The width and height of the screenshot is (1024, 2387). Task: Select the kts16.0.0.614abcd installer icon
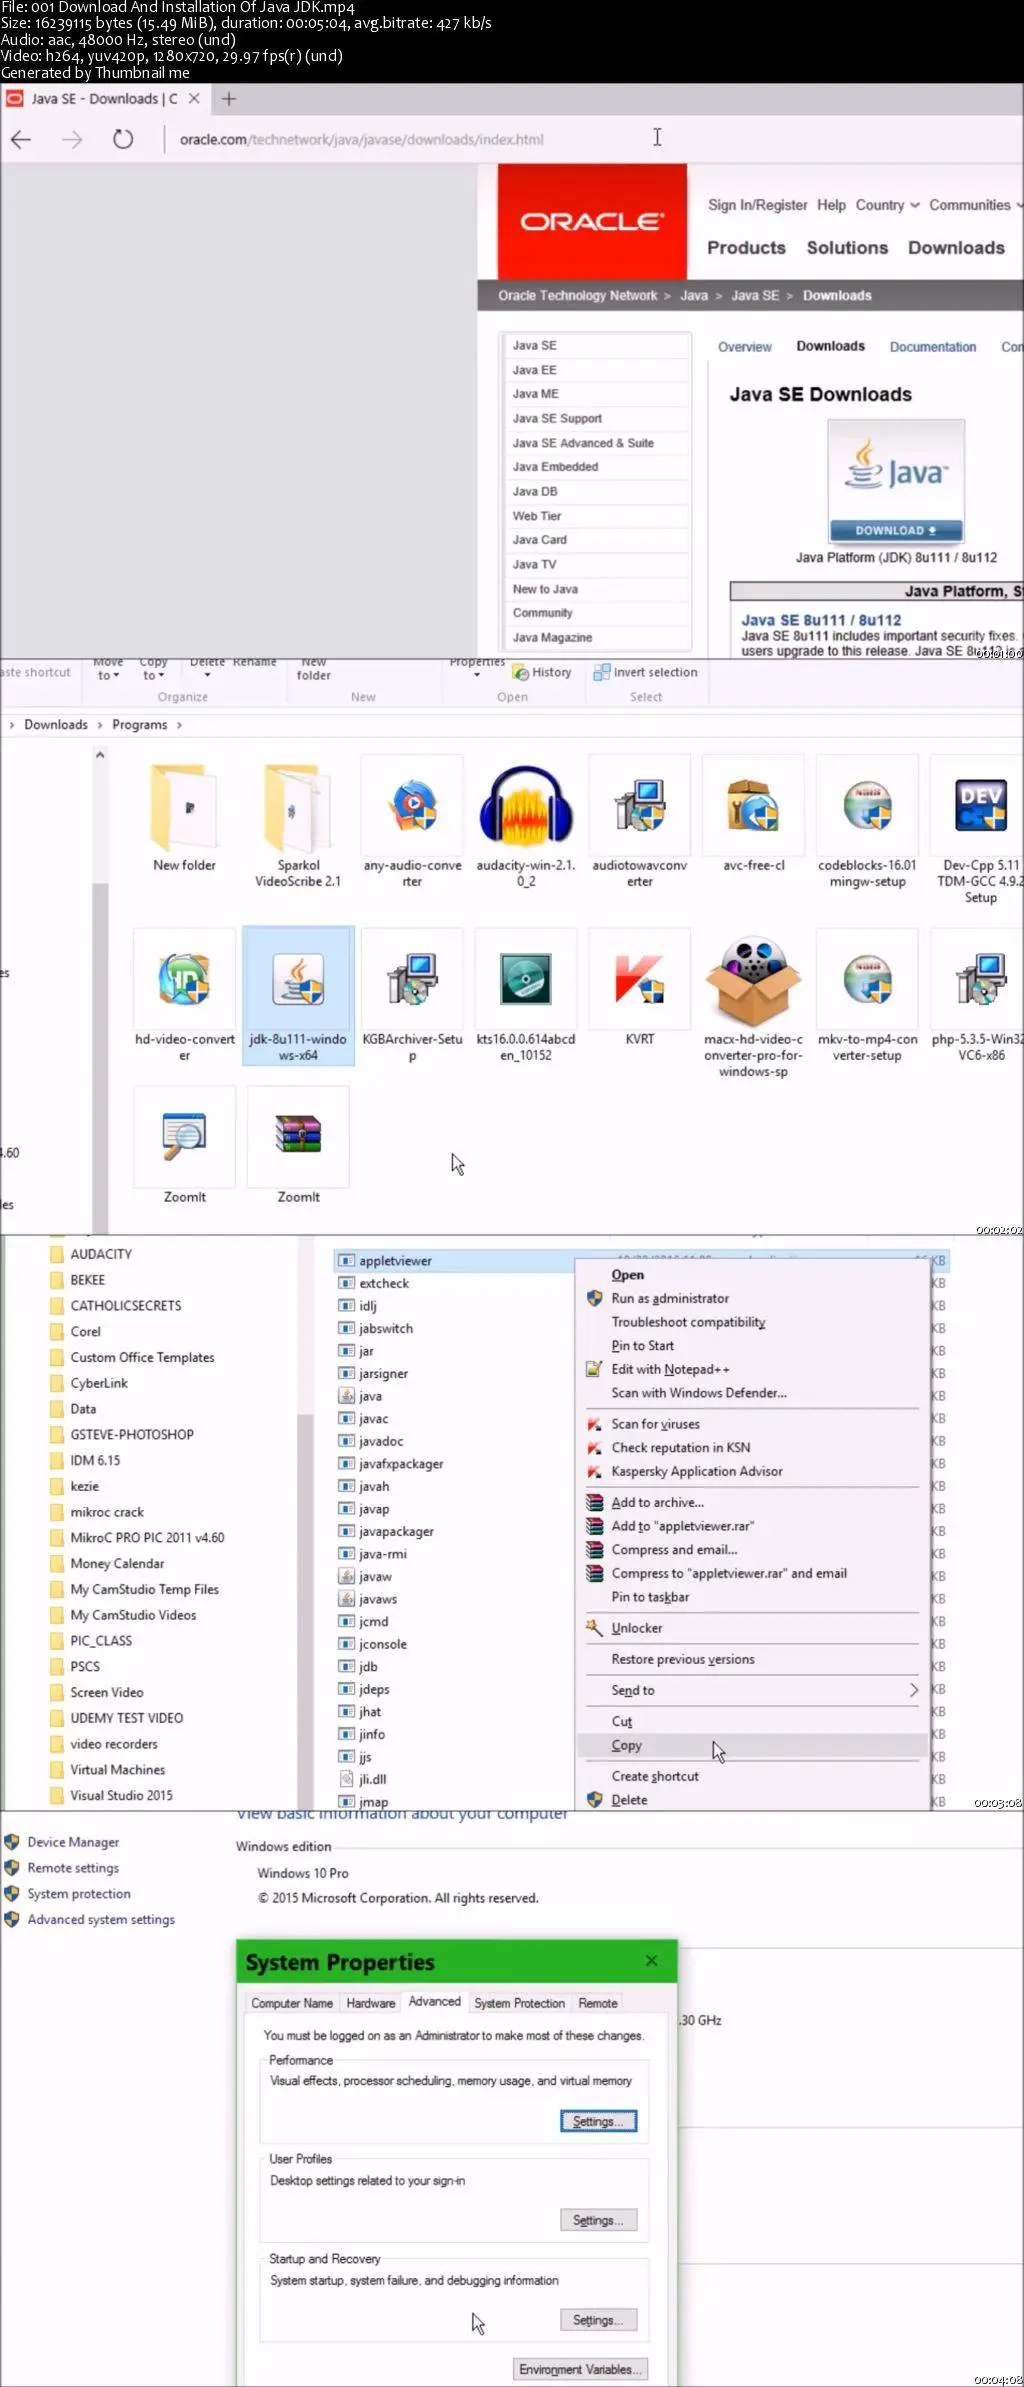tap(526, 979)
